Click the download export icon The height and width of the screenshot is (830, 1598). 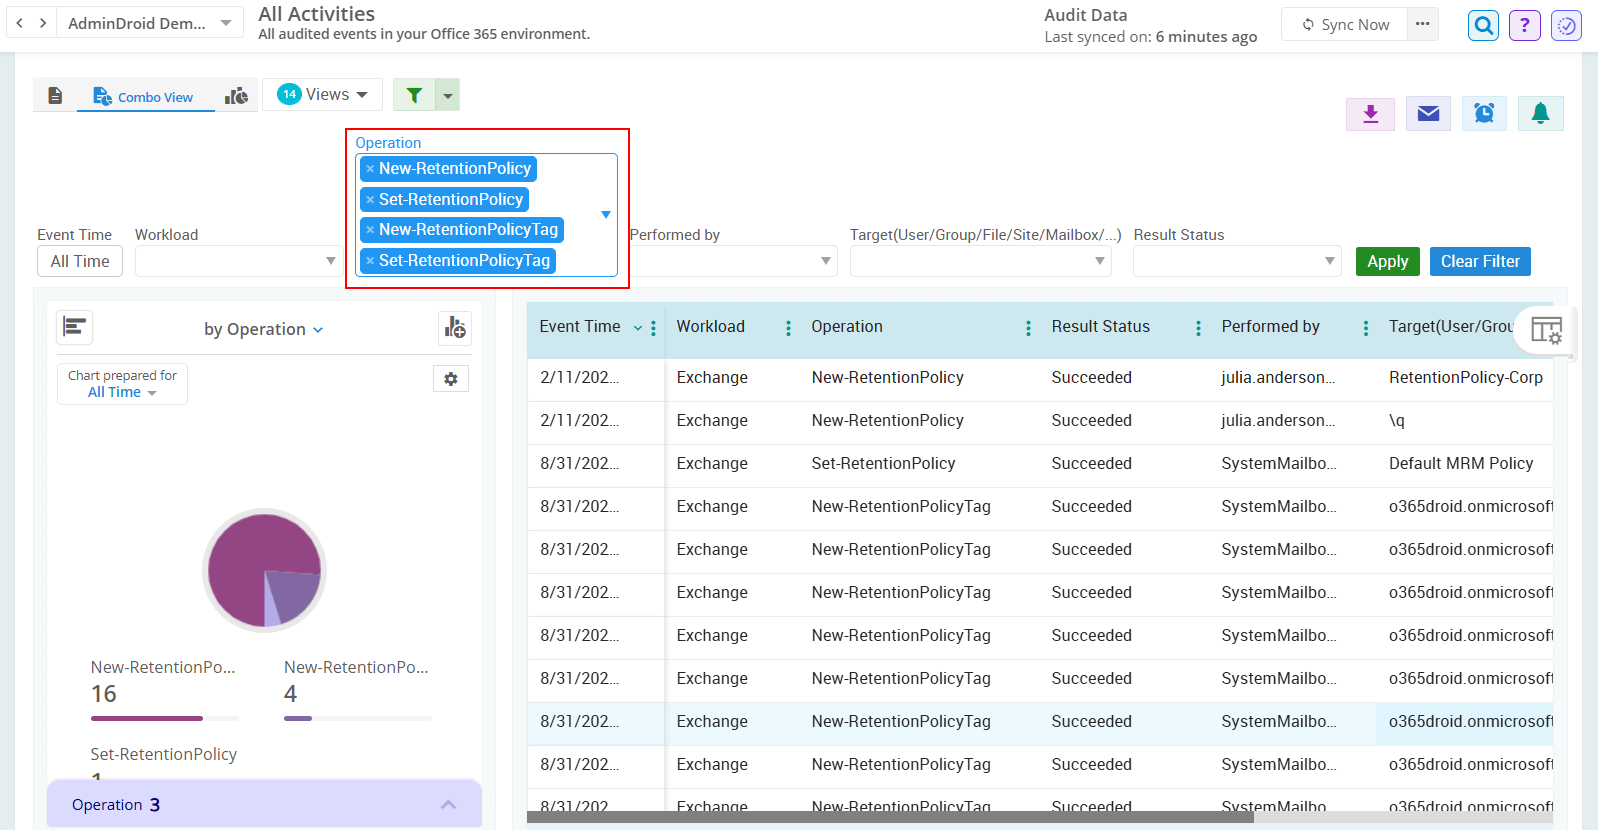[1370, 114]
